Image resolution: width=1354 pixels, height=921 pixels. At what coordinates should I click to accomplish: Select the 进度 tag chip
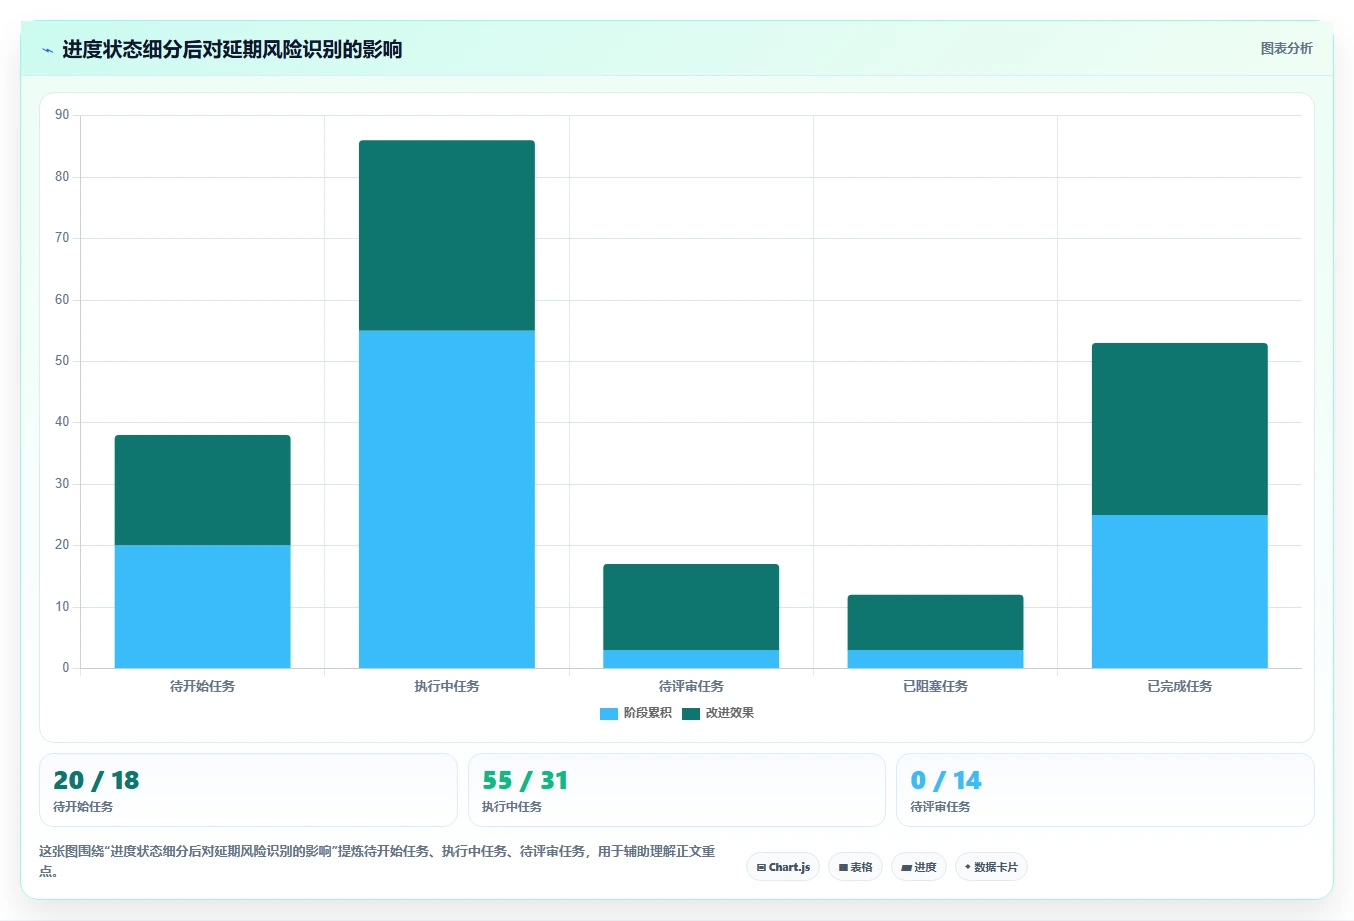[x=919, y=867]
